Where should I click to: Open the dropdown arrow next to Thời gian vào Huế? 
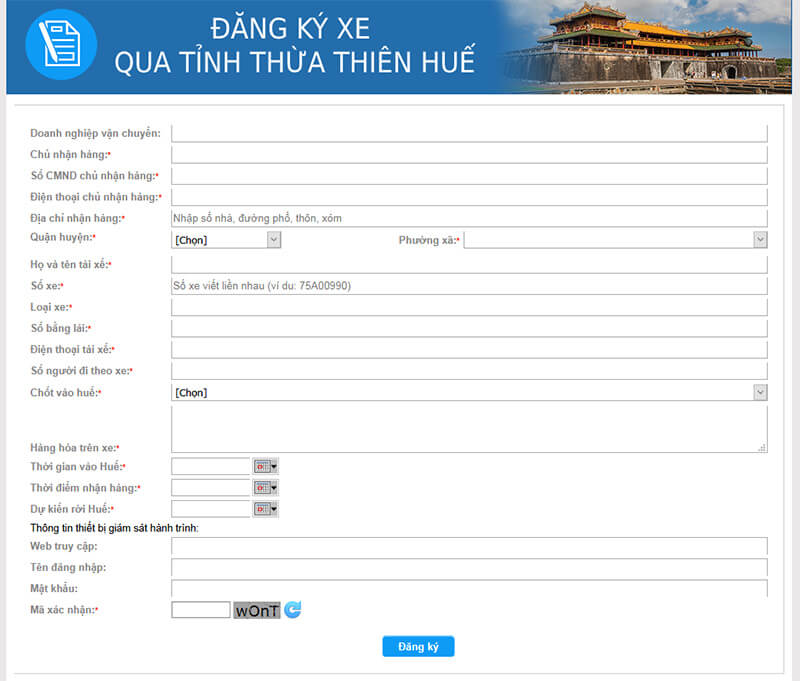coord(273,466)
